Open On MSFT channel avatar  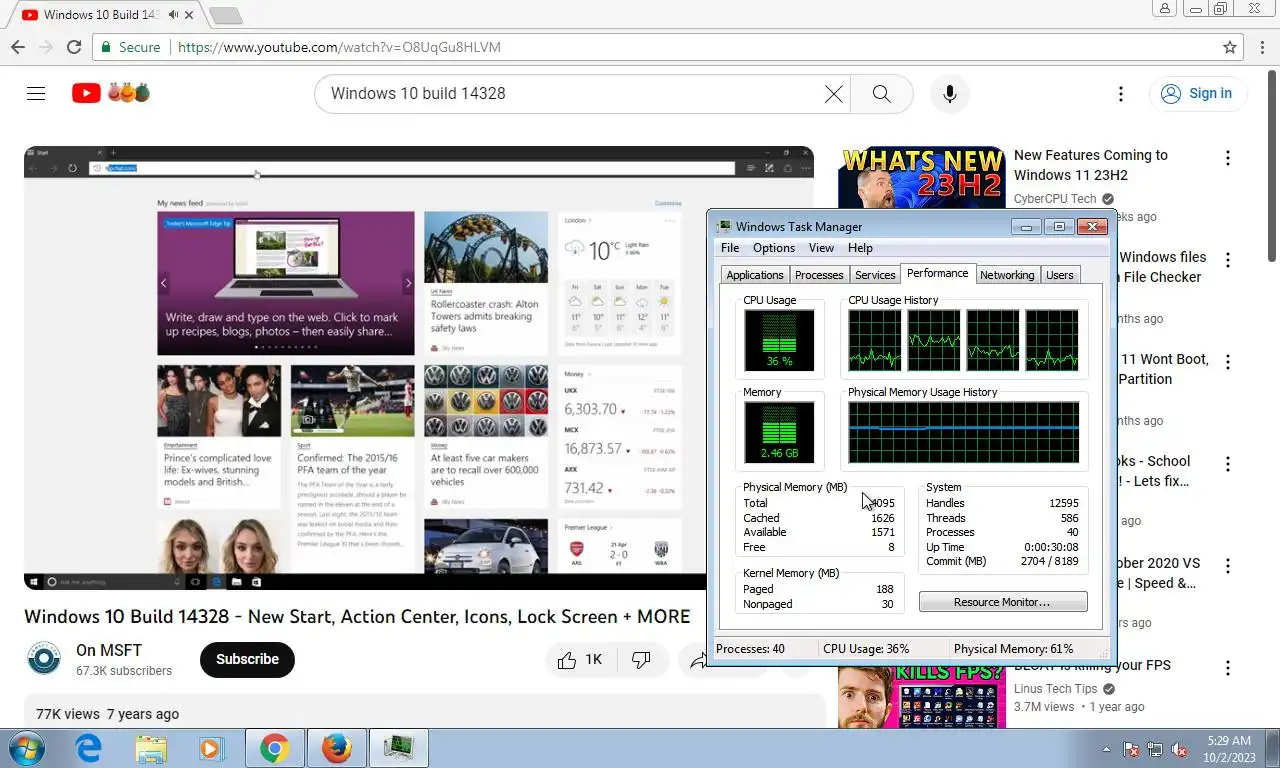[44, 659]
